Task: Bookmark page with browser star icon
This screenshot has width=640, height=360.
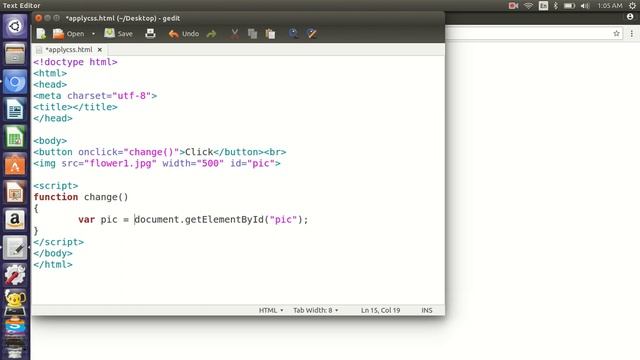Action: [616, 33]
